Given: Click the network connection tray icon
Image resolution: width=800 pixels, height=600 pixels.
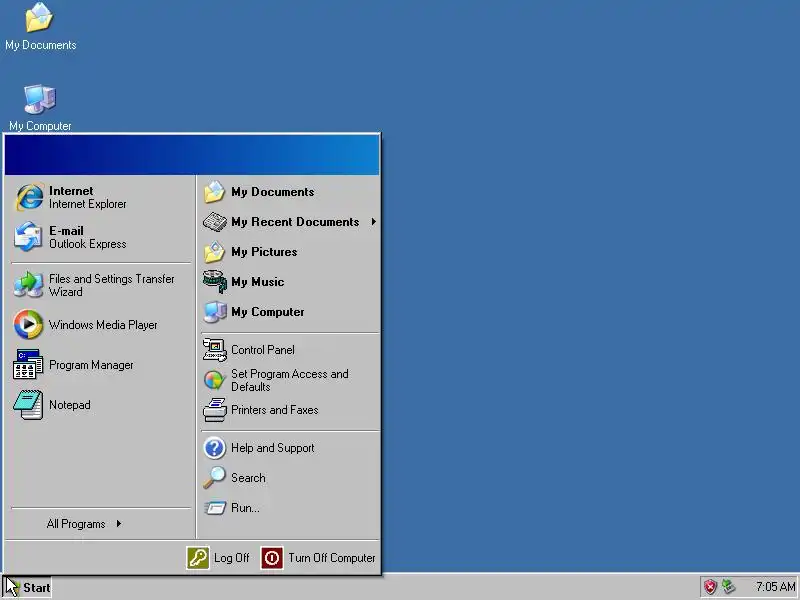Looking at the screenshot, I should [x=729, y=587].
